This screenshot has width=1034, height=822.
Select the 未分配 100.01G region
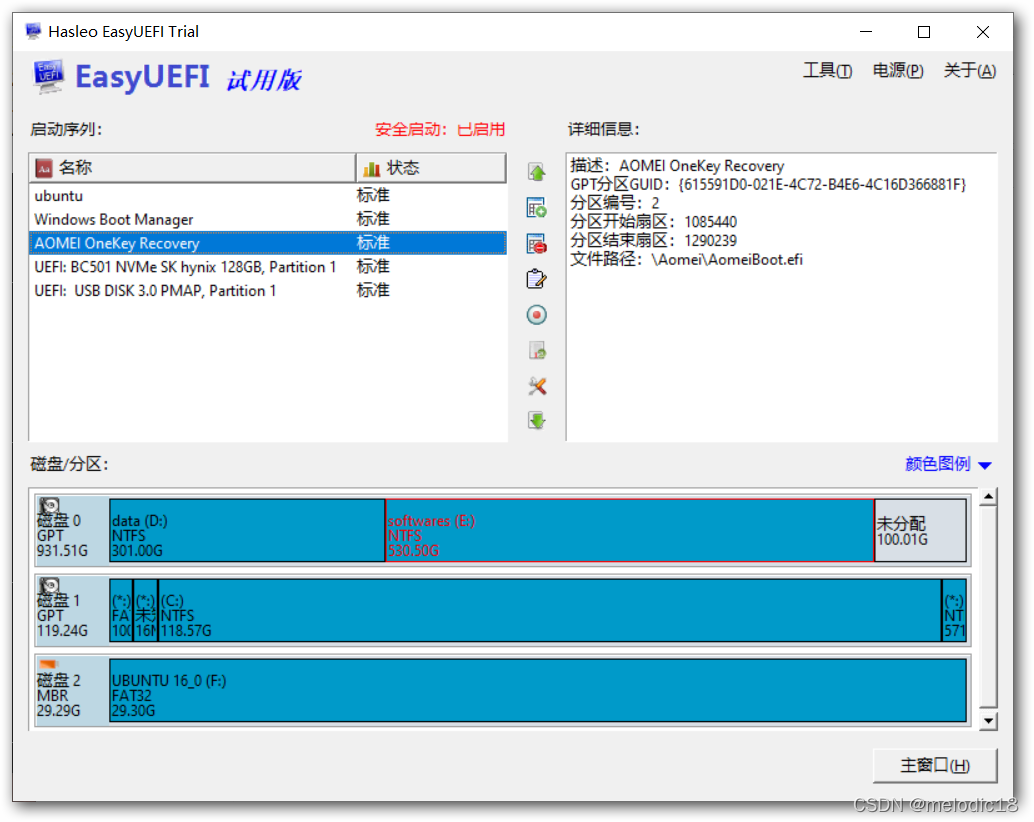coord(921,531)
